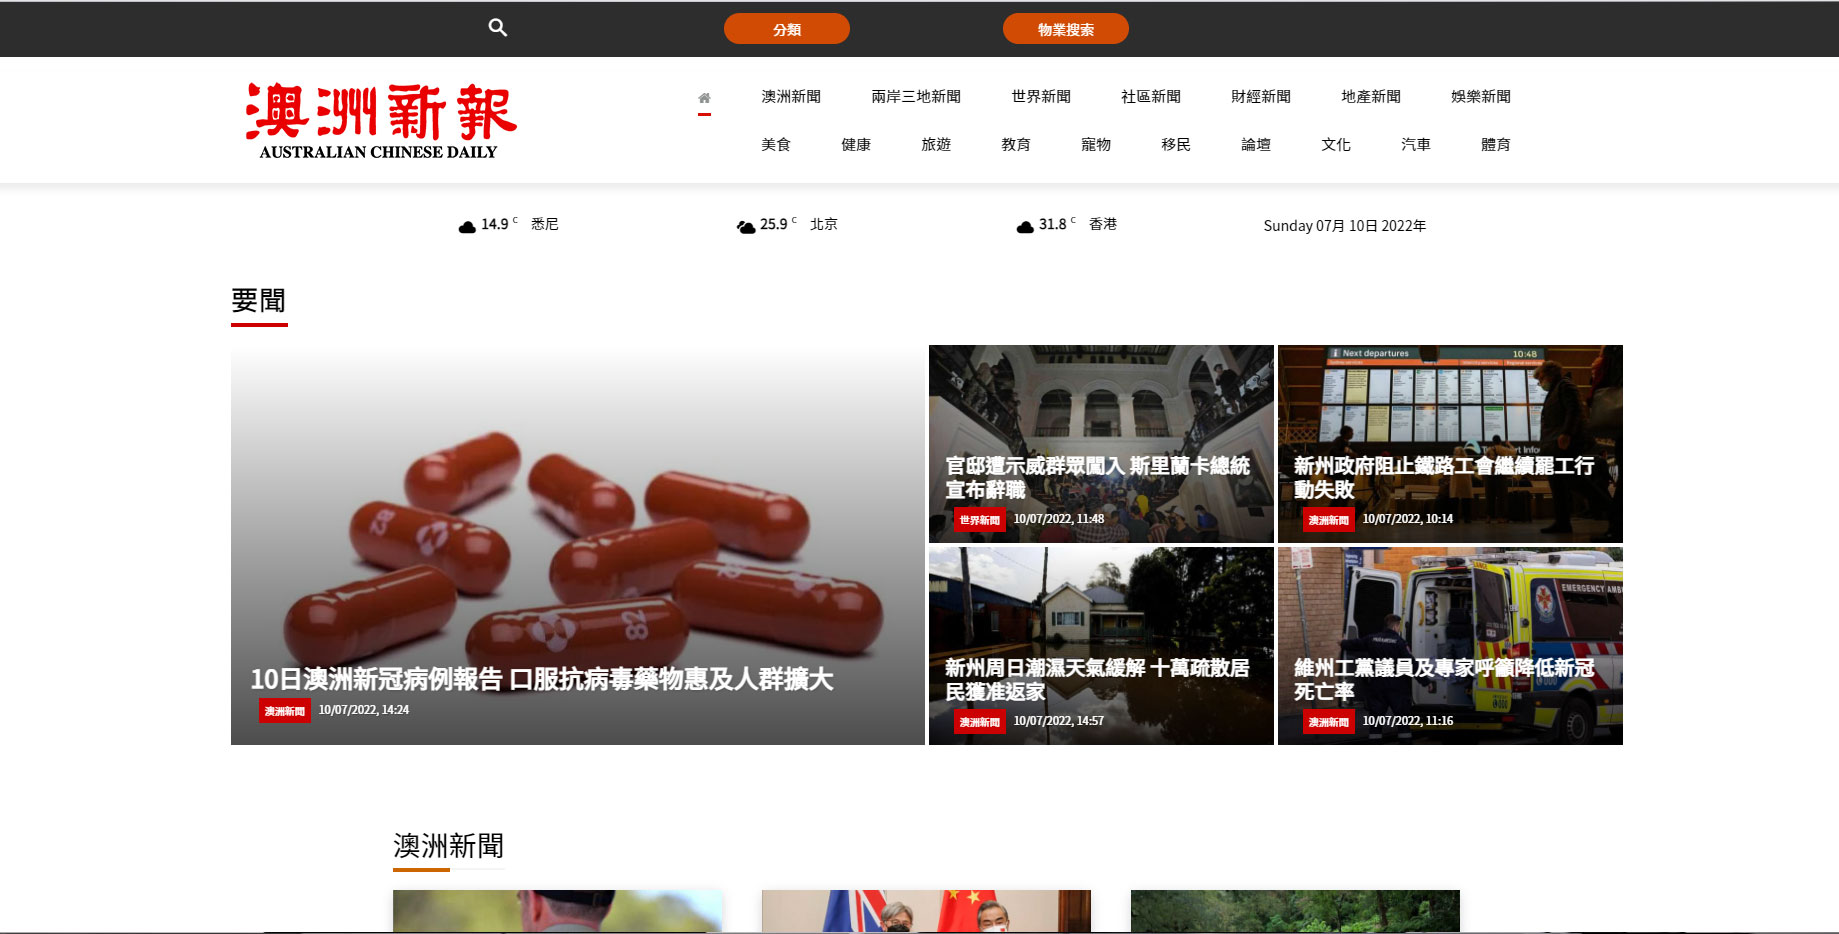Click the home icon in navigation
The width and height of the screenshot is (1839, 934).
(x=705, y=97)
